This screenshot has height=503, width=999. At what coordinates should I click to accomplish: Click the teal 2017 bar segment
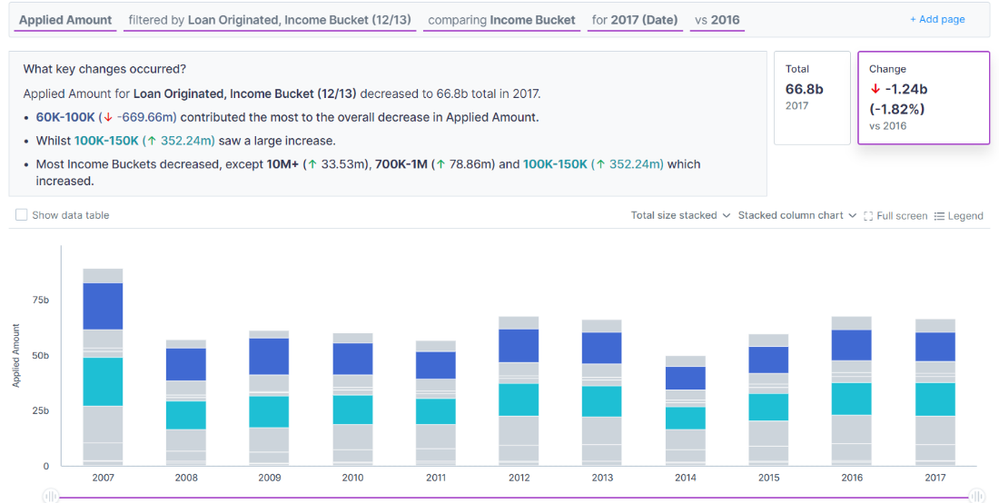935,399
